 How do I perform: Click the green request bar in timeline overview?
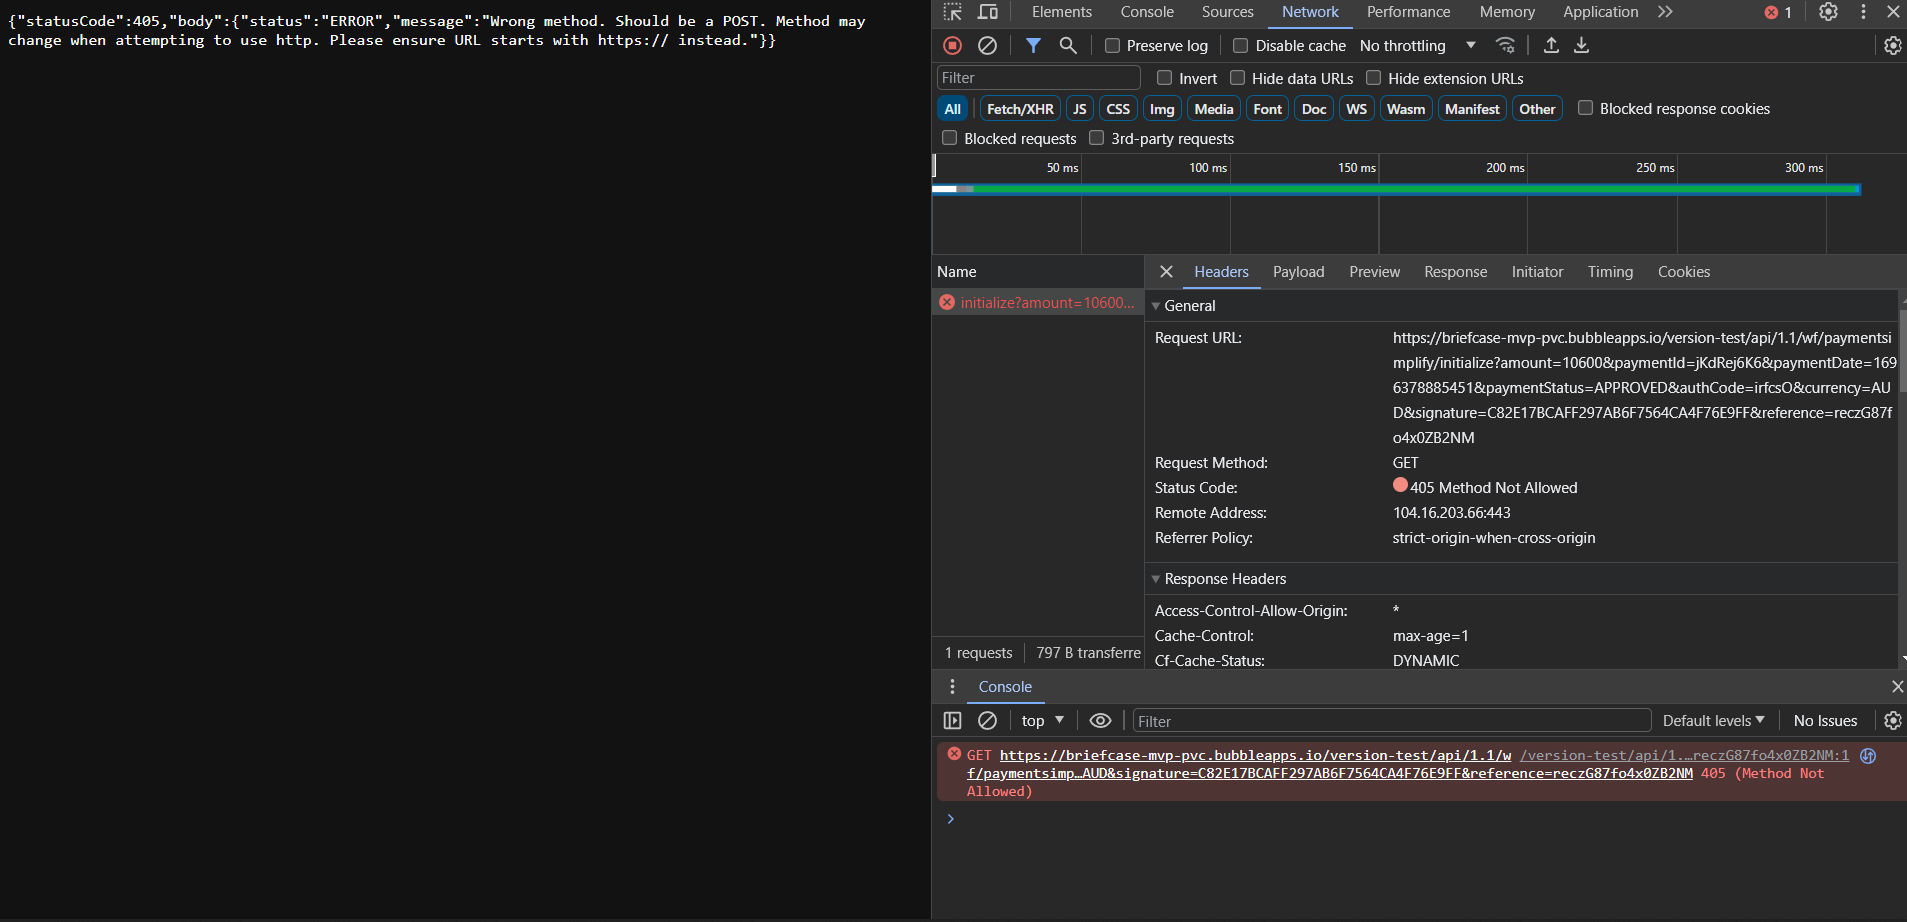tap(1416, 188)
